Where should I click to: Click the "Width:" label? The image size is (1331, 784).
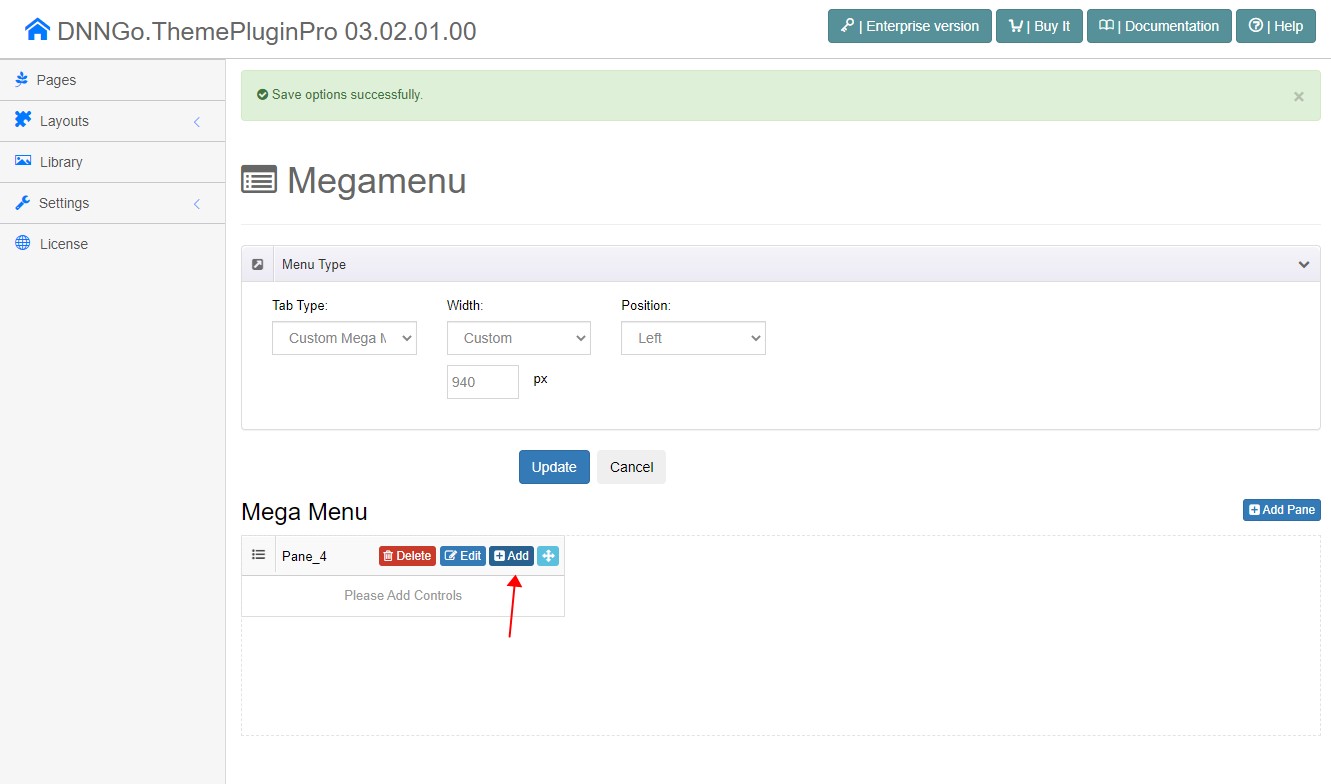coord(465,306)
